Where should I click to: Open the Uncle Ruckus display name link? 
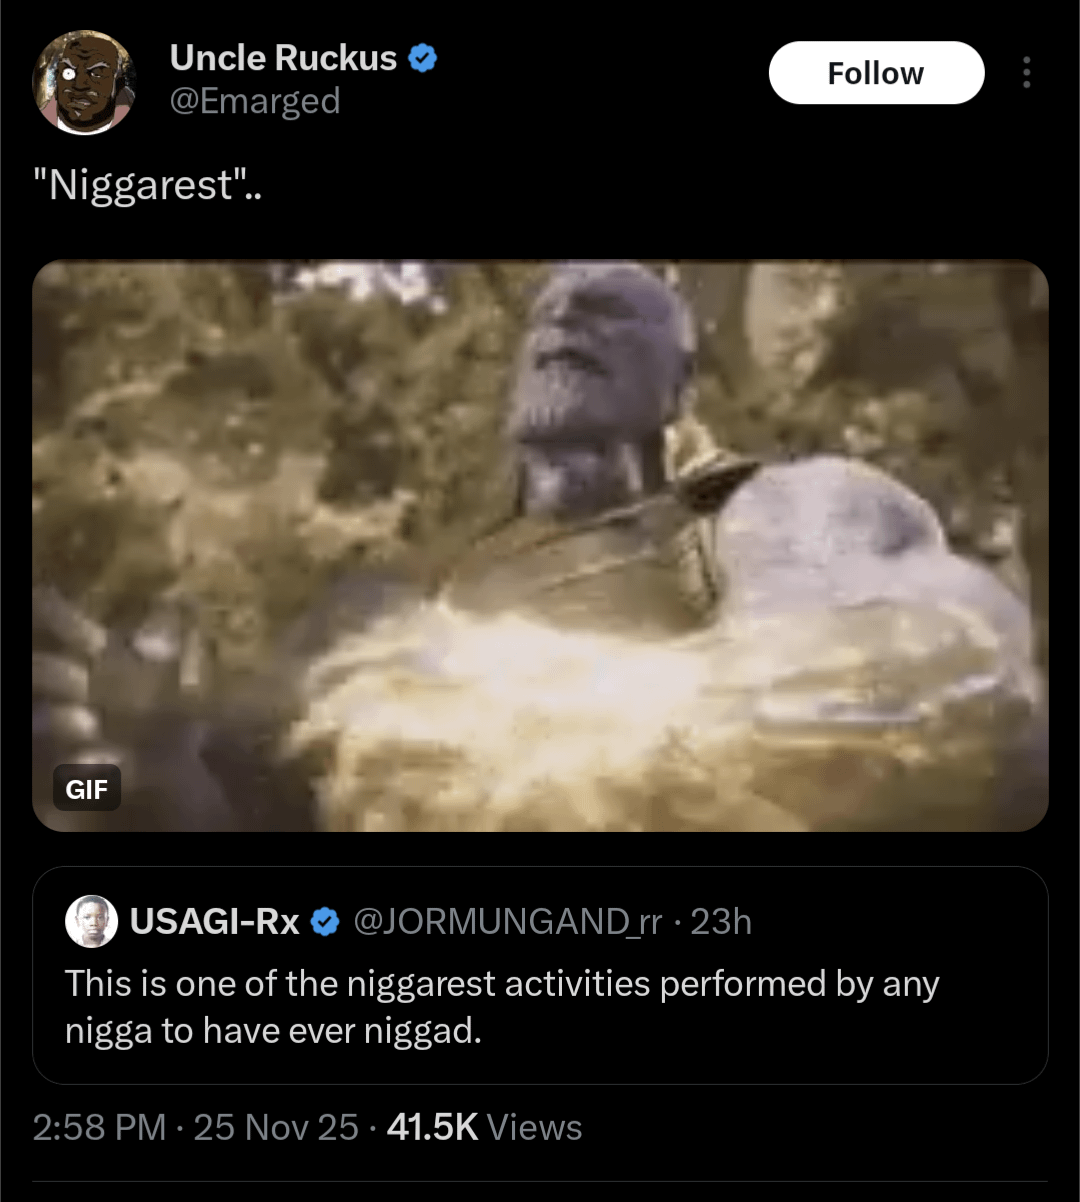[x=283, y=58]
